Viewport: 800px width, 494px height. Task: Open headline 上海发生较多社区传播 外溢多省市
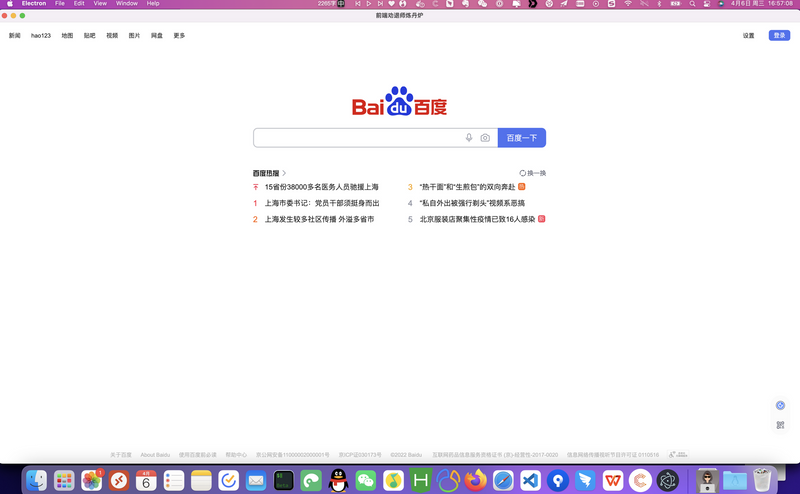319,219
